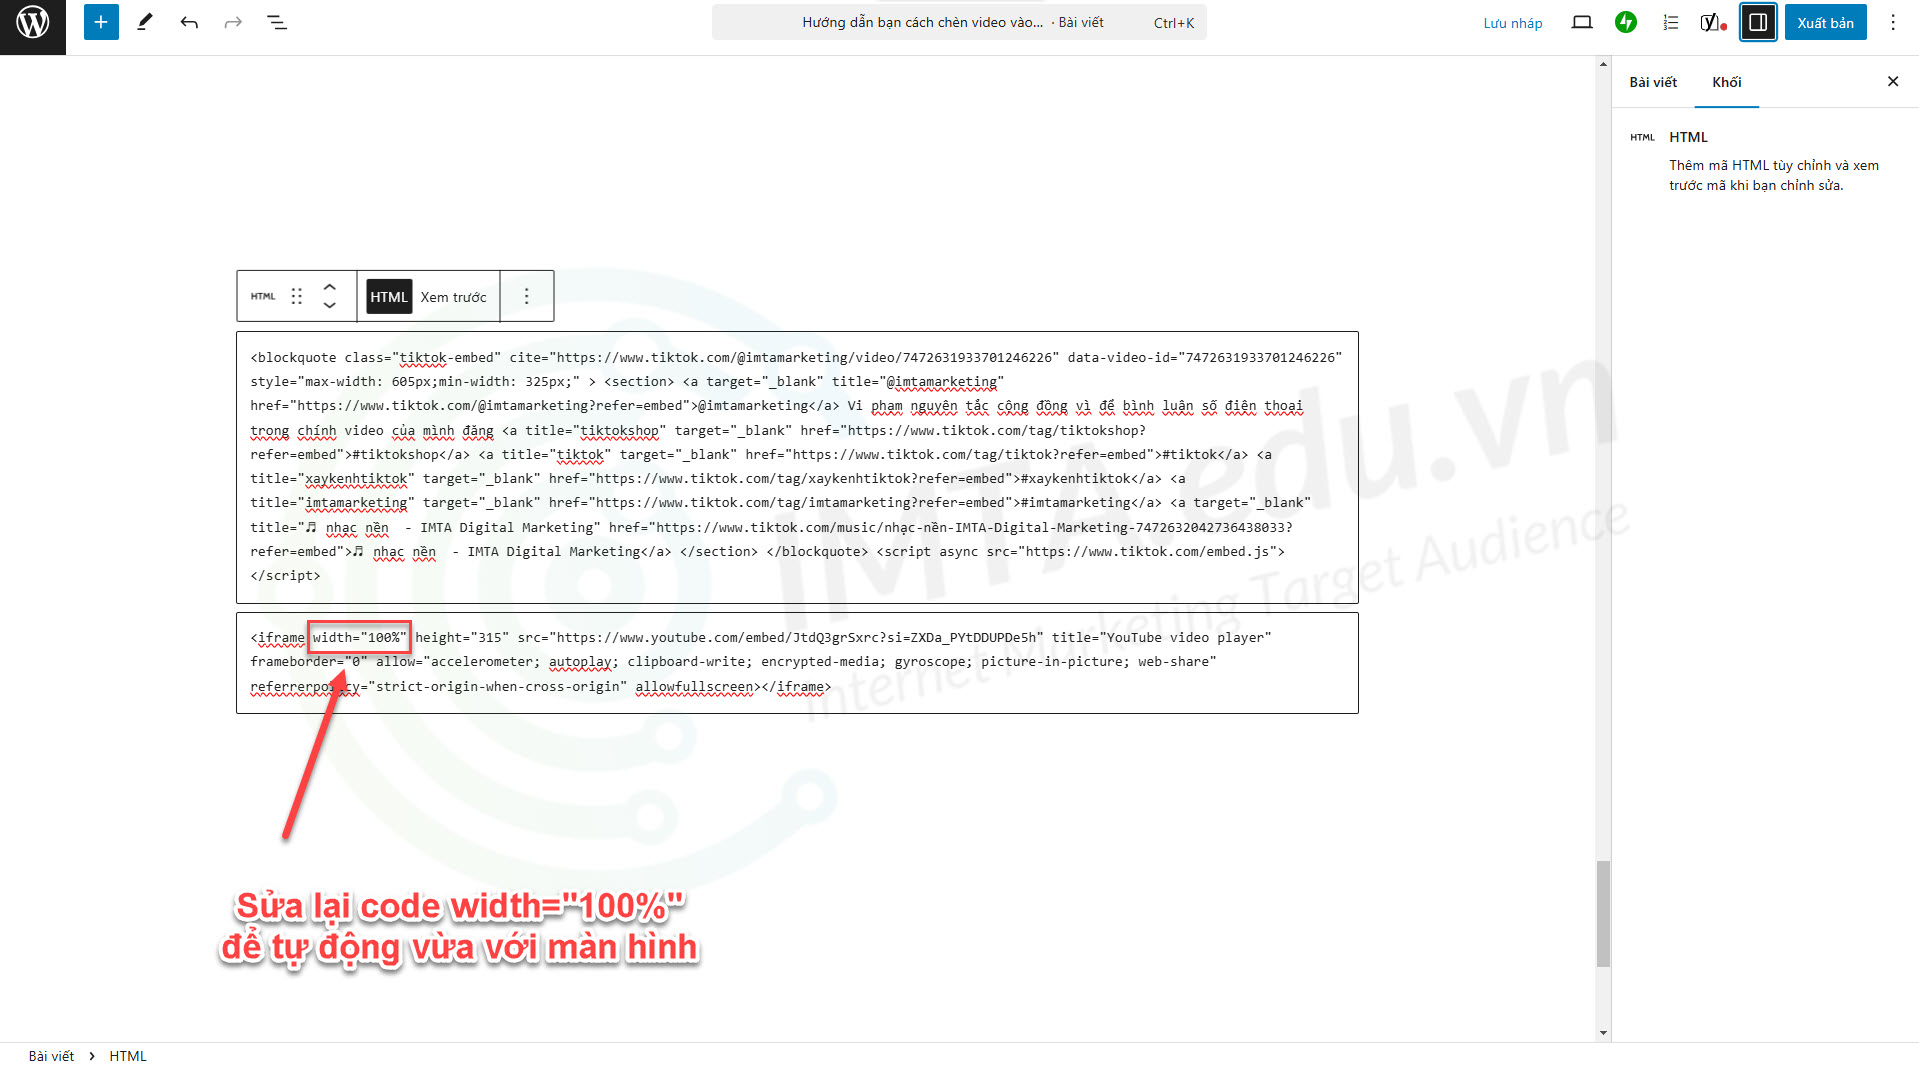Open the laptop preview view icon
1919x1068 pixels.
pyautogui.click(x=1582, y=22)
